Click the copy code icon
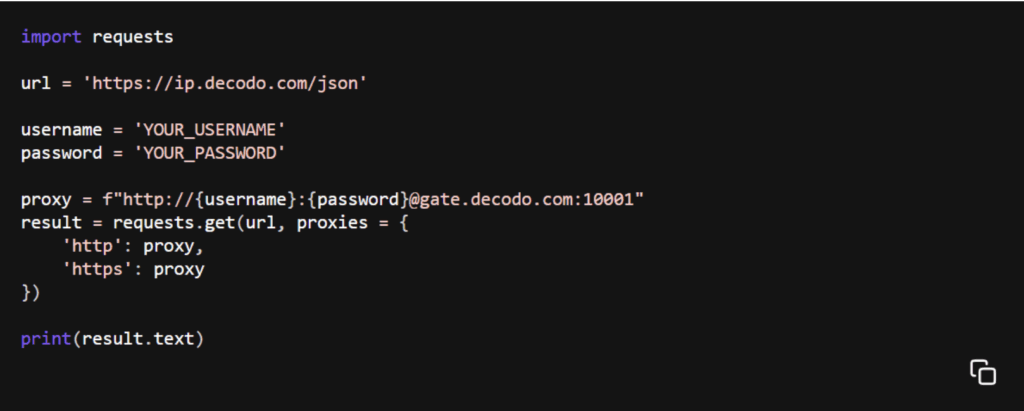Viewport: 1024px width, 411px height. [982, 371]
